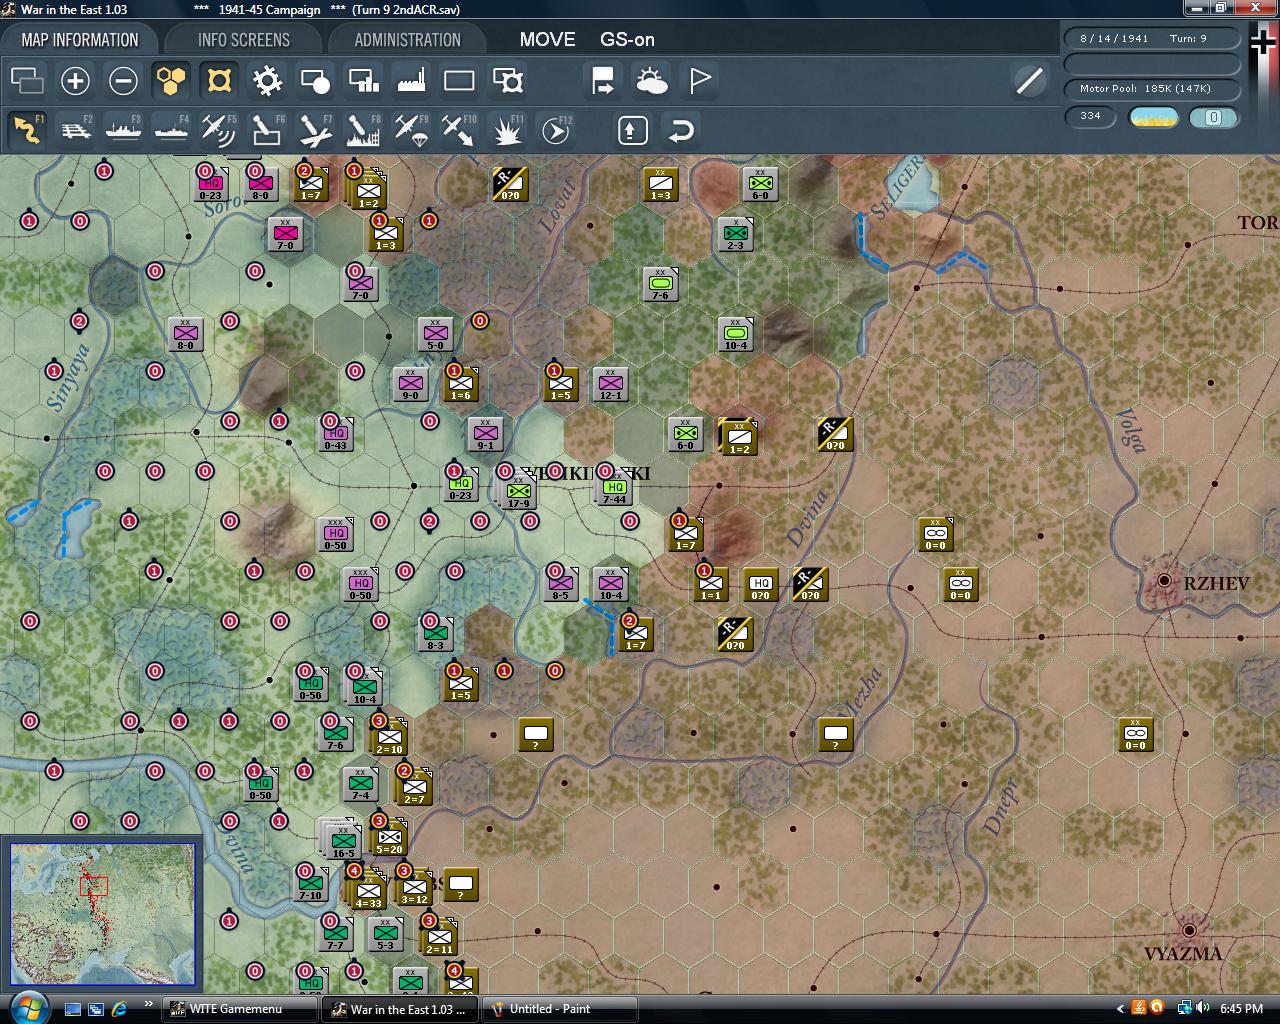Image resolution: width=1280 pixels, height=1024 pixels.
Task: Select the F9 Air transport mode icon
Action: [412, 129]
